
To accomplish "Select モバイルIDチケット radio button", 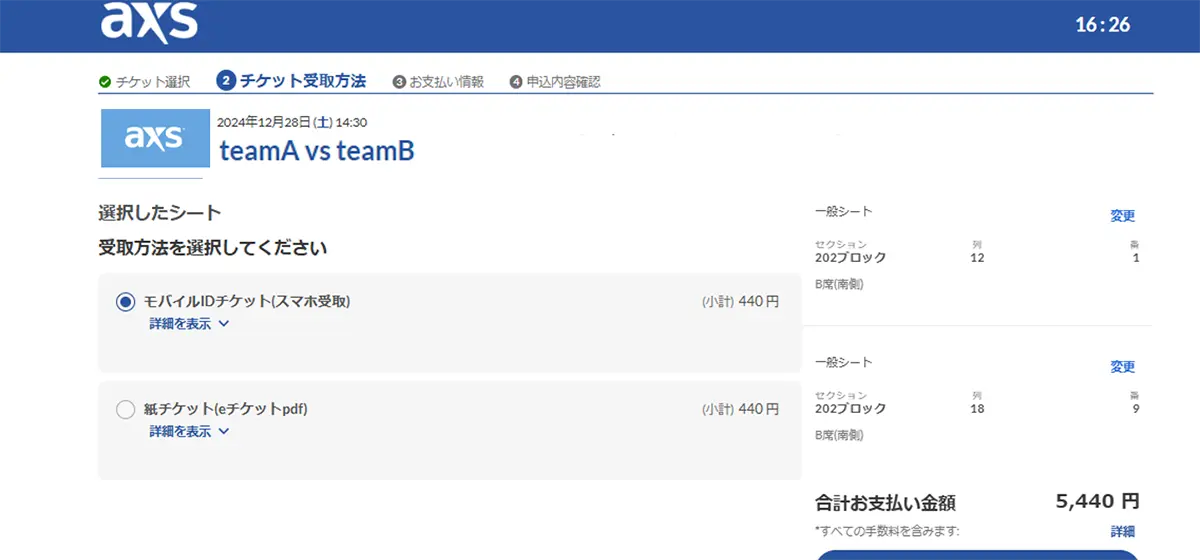I will [125, 301].
